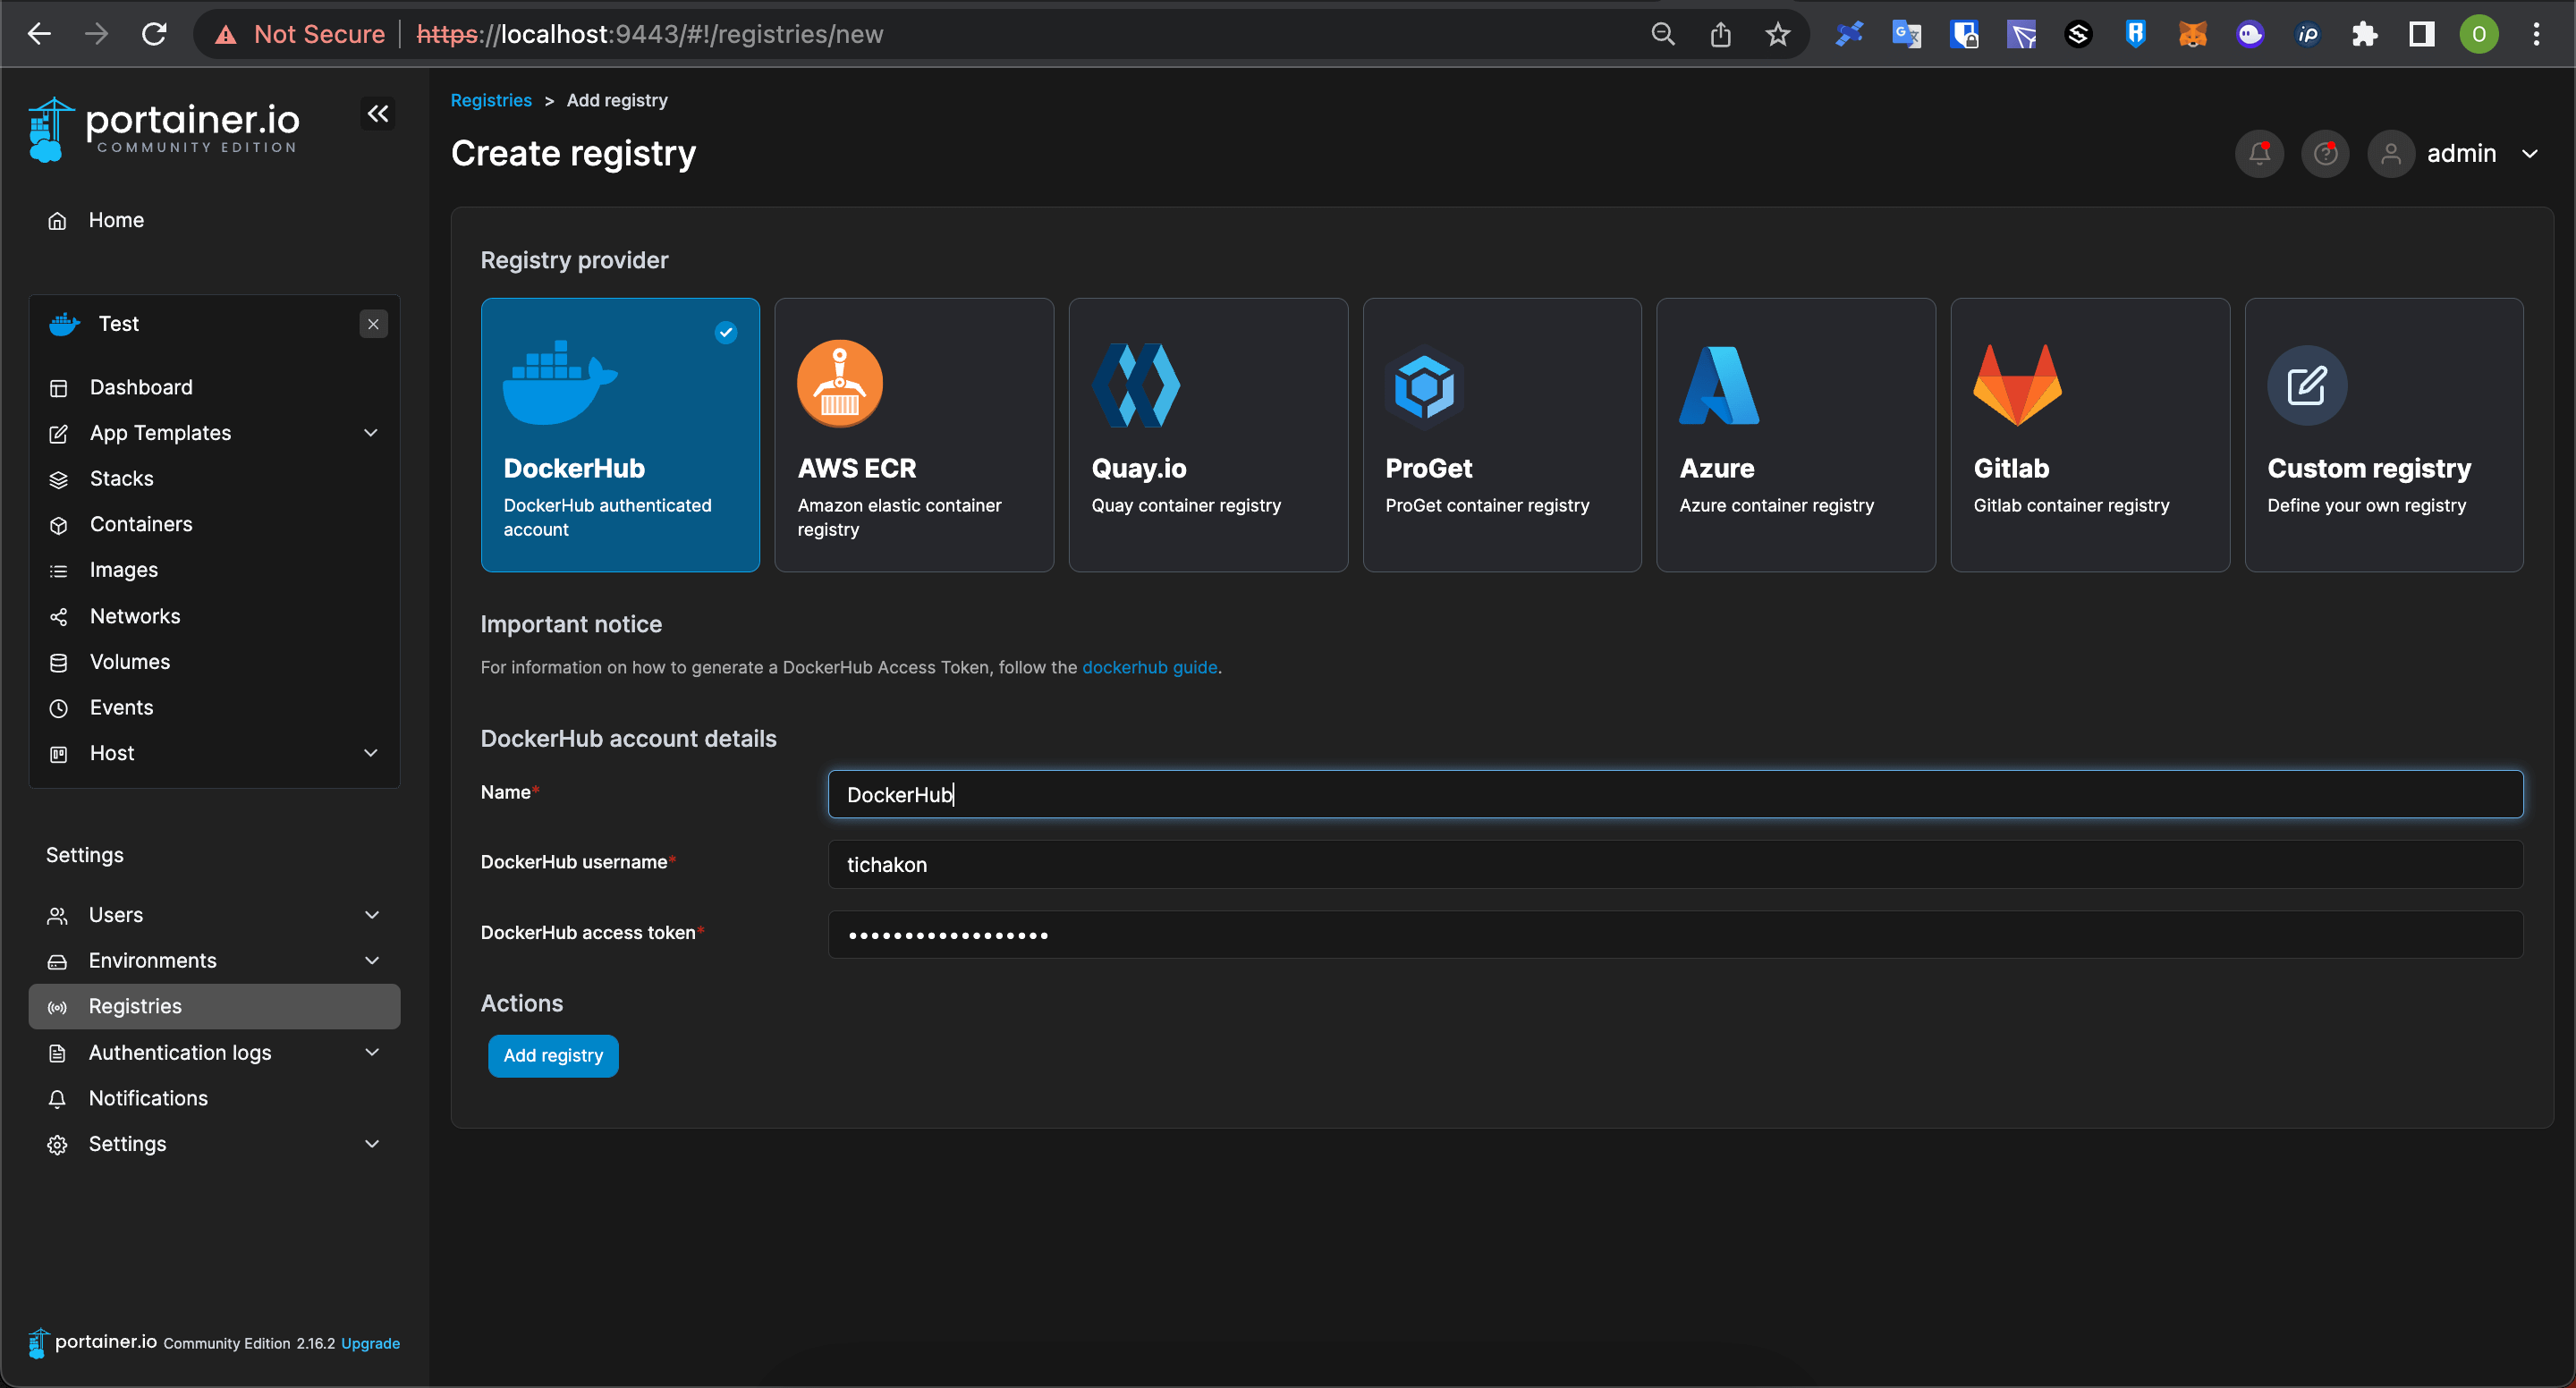Click the Portainer logo in sidebar

click(165, 129)
